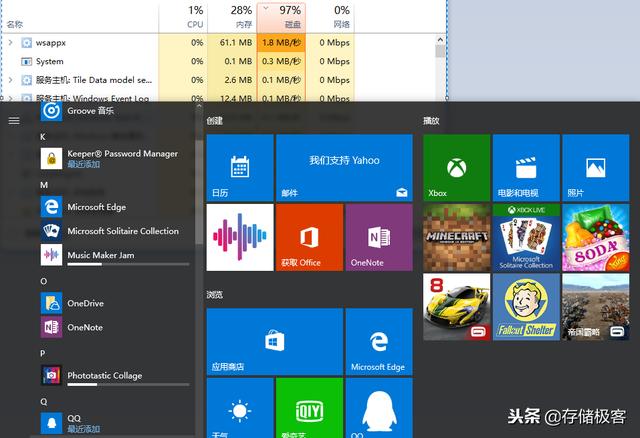Sort by the 磁盘 disk column
Image resolution: width=640 pixels, height=438 pixels.
[x=281, y=17]
